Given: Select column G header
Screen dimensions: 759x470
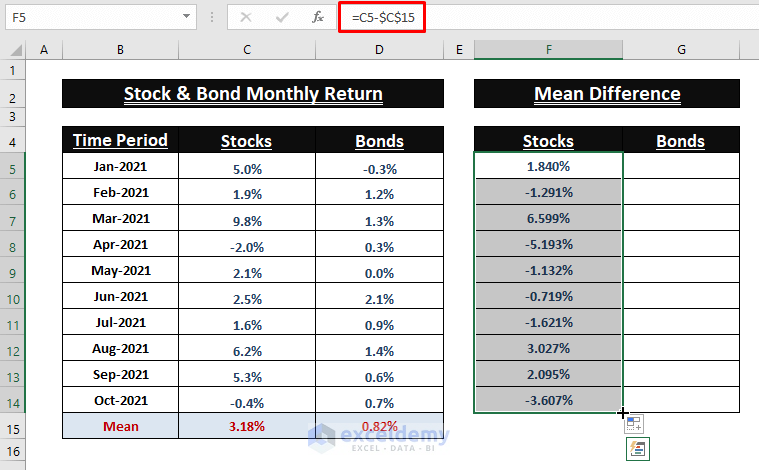Looking at the screenshot, I should 680,50.
